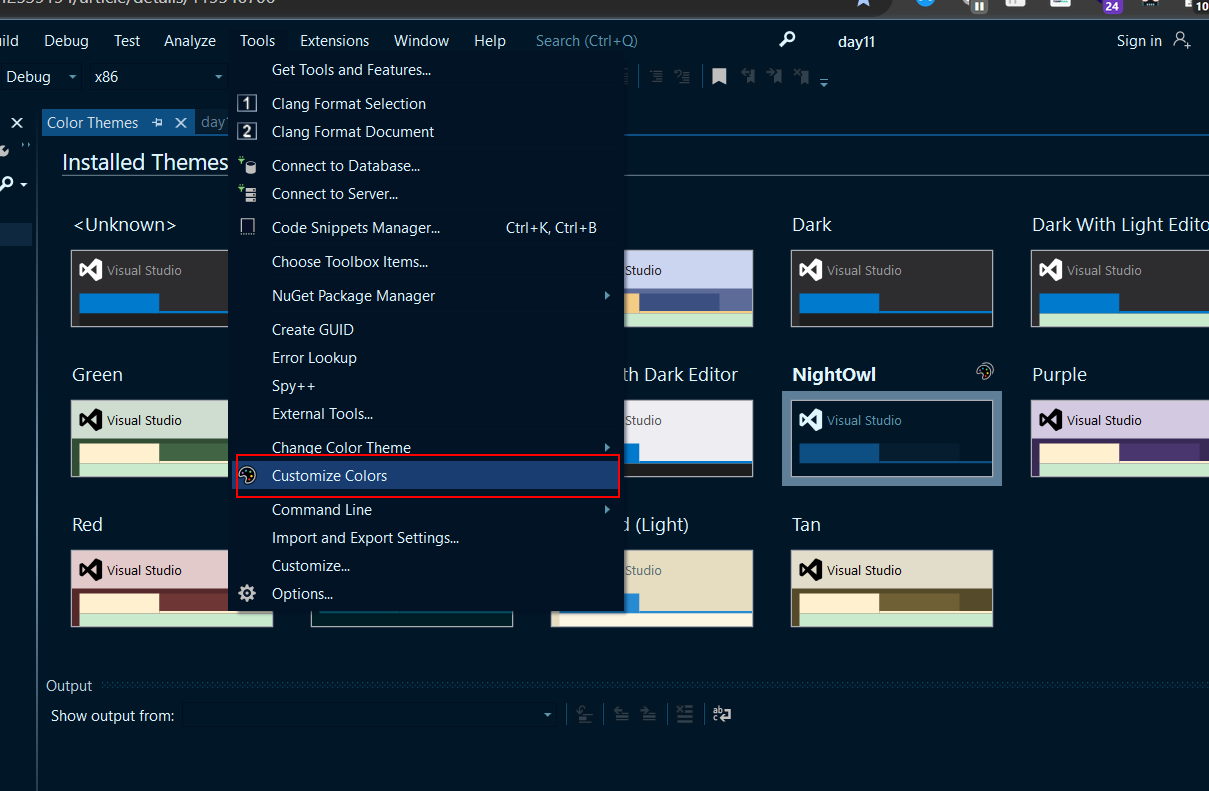The image size is (1209, 791).
Task: Click the add-account icon beside Sign in
Action: pyautogui.click(x=1182, y=40)
